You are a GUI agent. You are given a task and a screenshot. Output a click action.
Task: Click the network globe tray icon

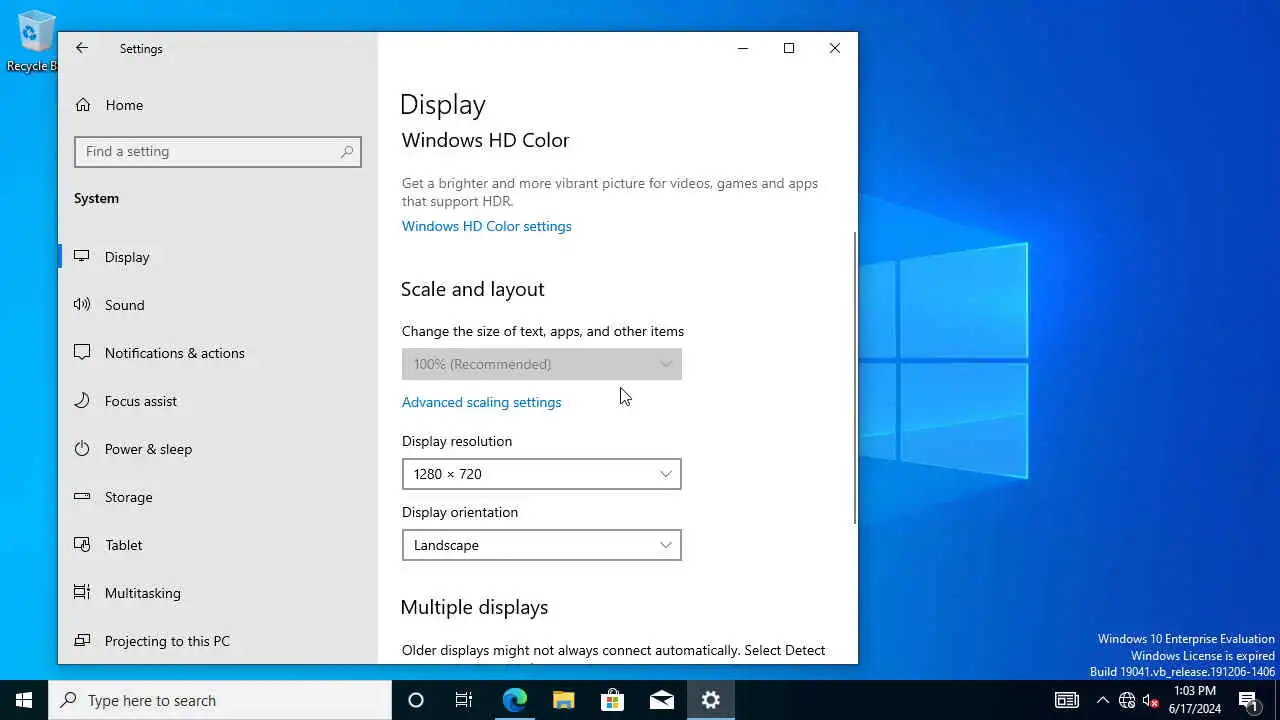[x=1127, y=700]
